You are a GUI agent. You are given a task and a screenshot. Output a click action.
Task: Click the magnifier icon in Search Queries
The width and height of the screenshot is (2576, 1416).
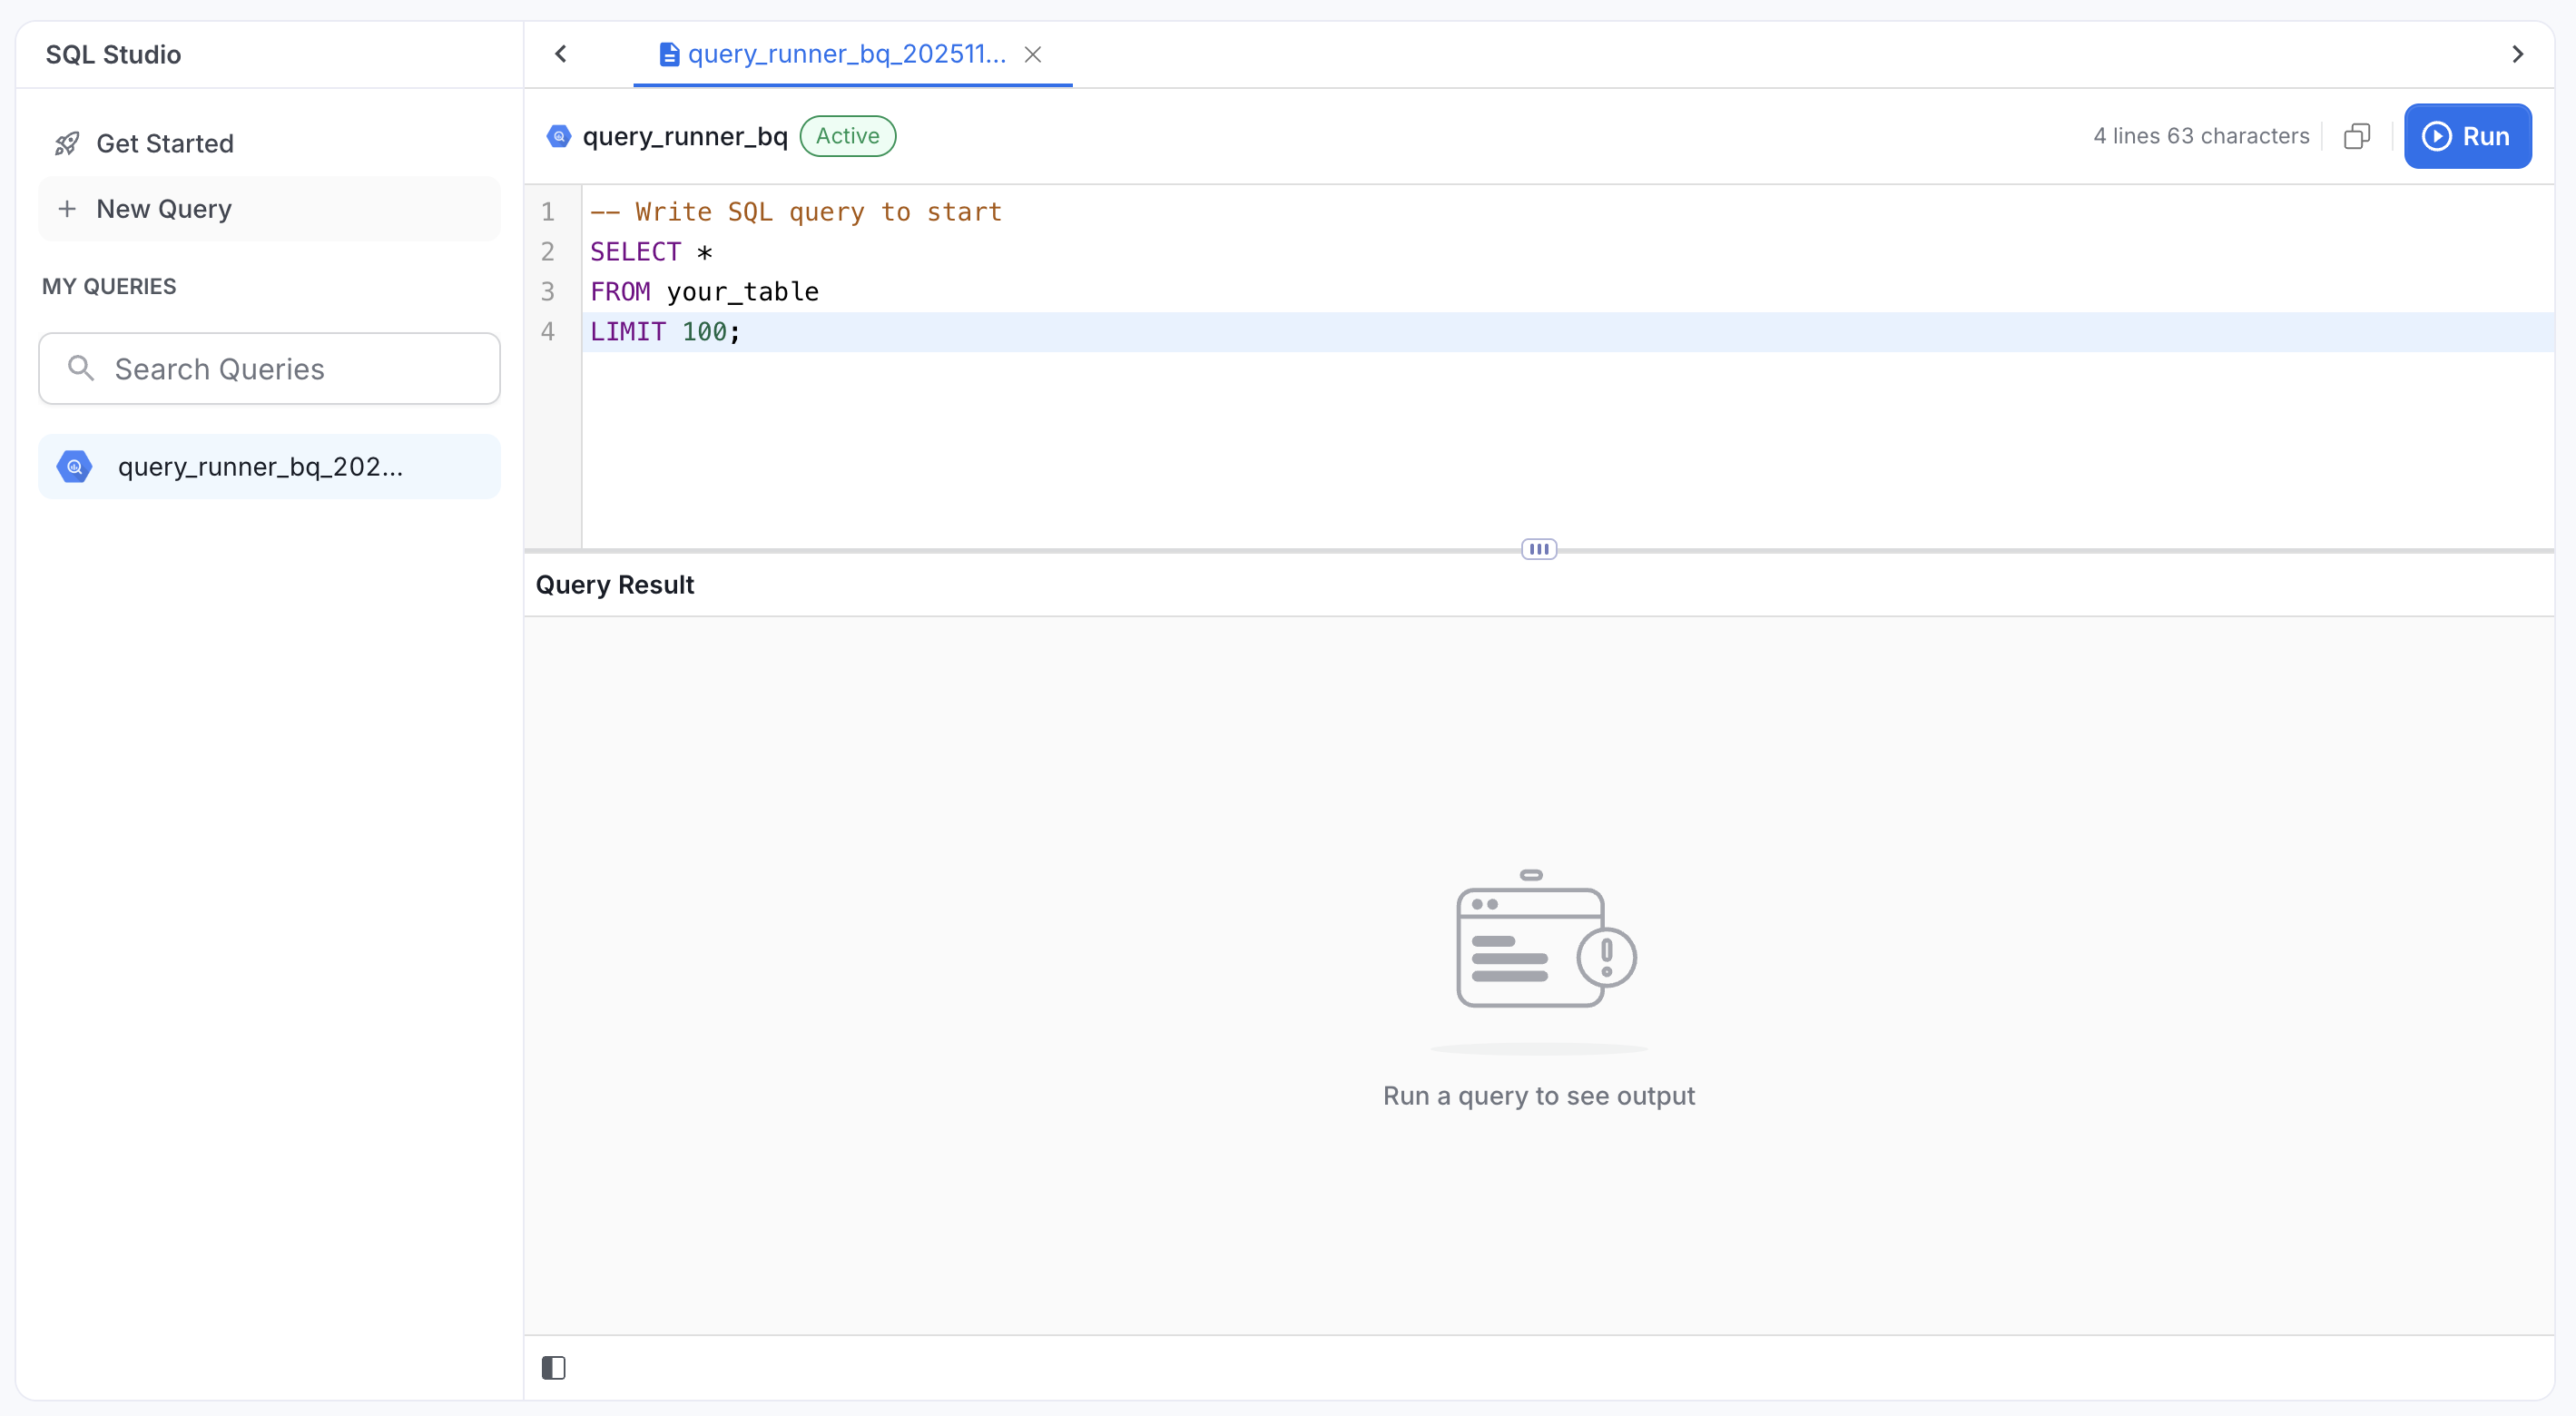coord(83,368)
